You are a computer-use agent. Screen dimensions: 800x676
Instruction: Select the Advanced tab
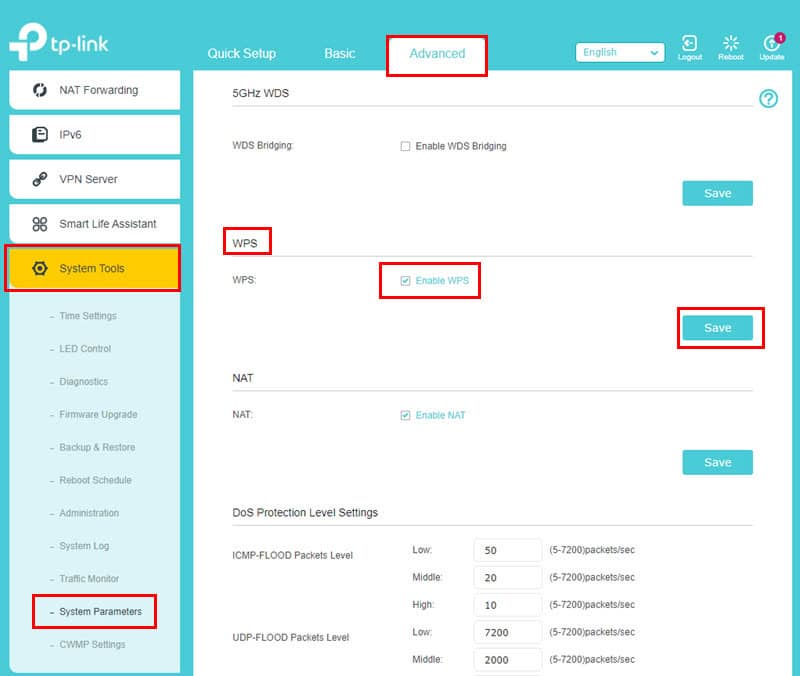click(x=437, y=54)
